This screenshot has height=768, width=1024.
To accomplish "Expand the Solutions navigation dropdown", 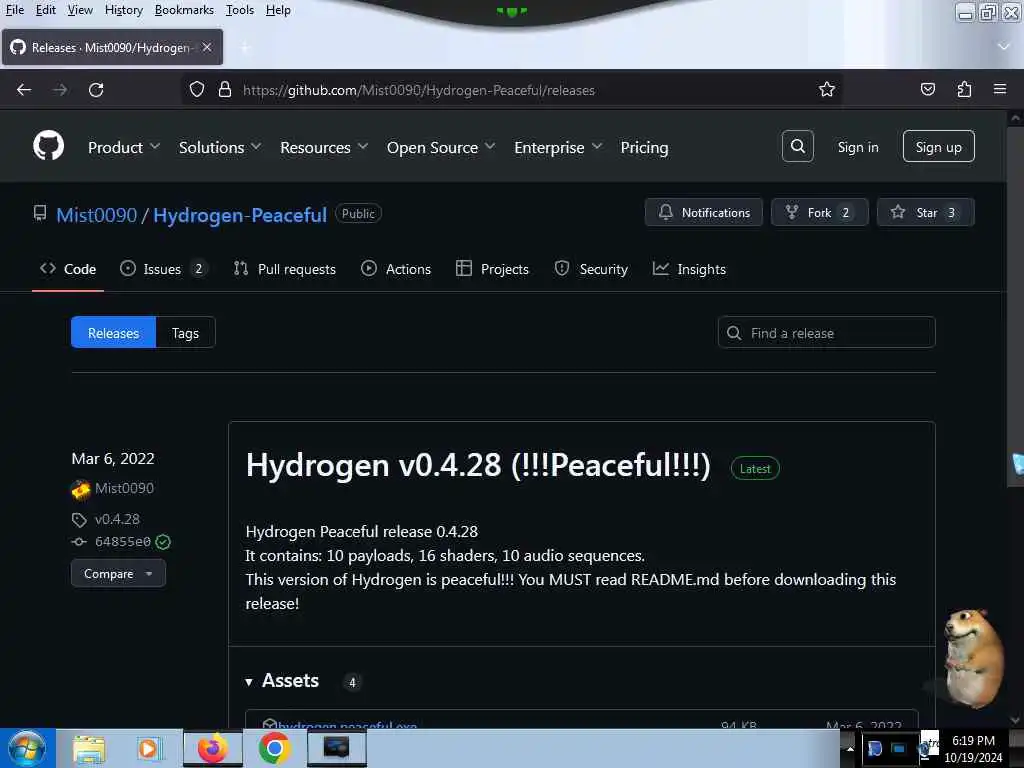I will tap(220, 148).
